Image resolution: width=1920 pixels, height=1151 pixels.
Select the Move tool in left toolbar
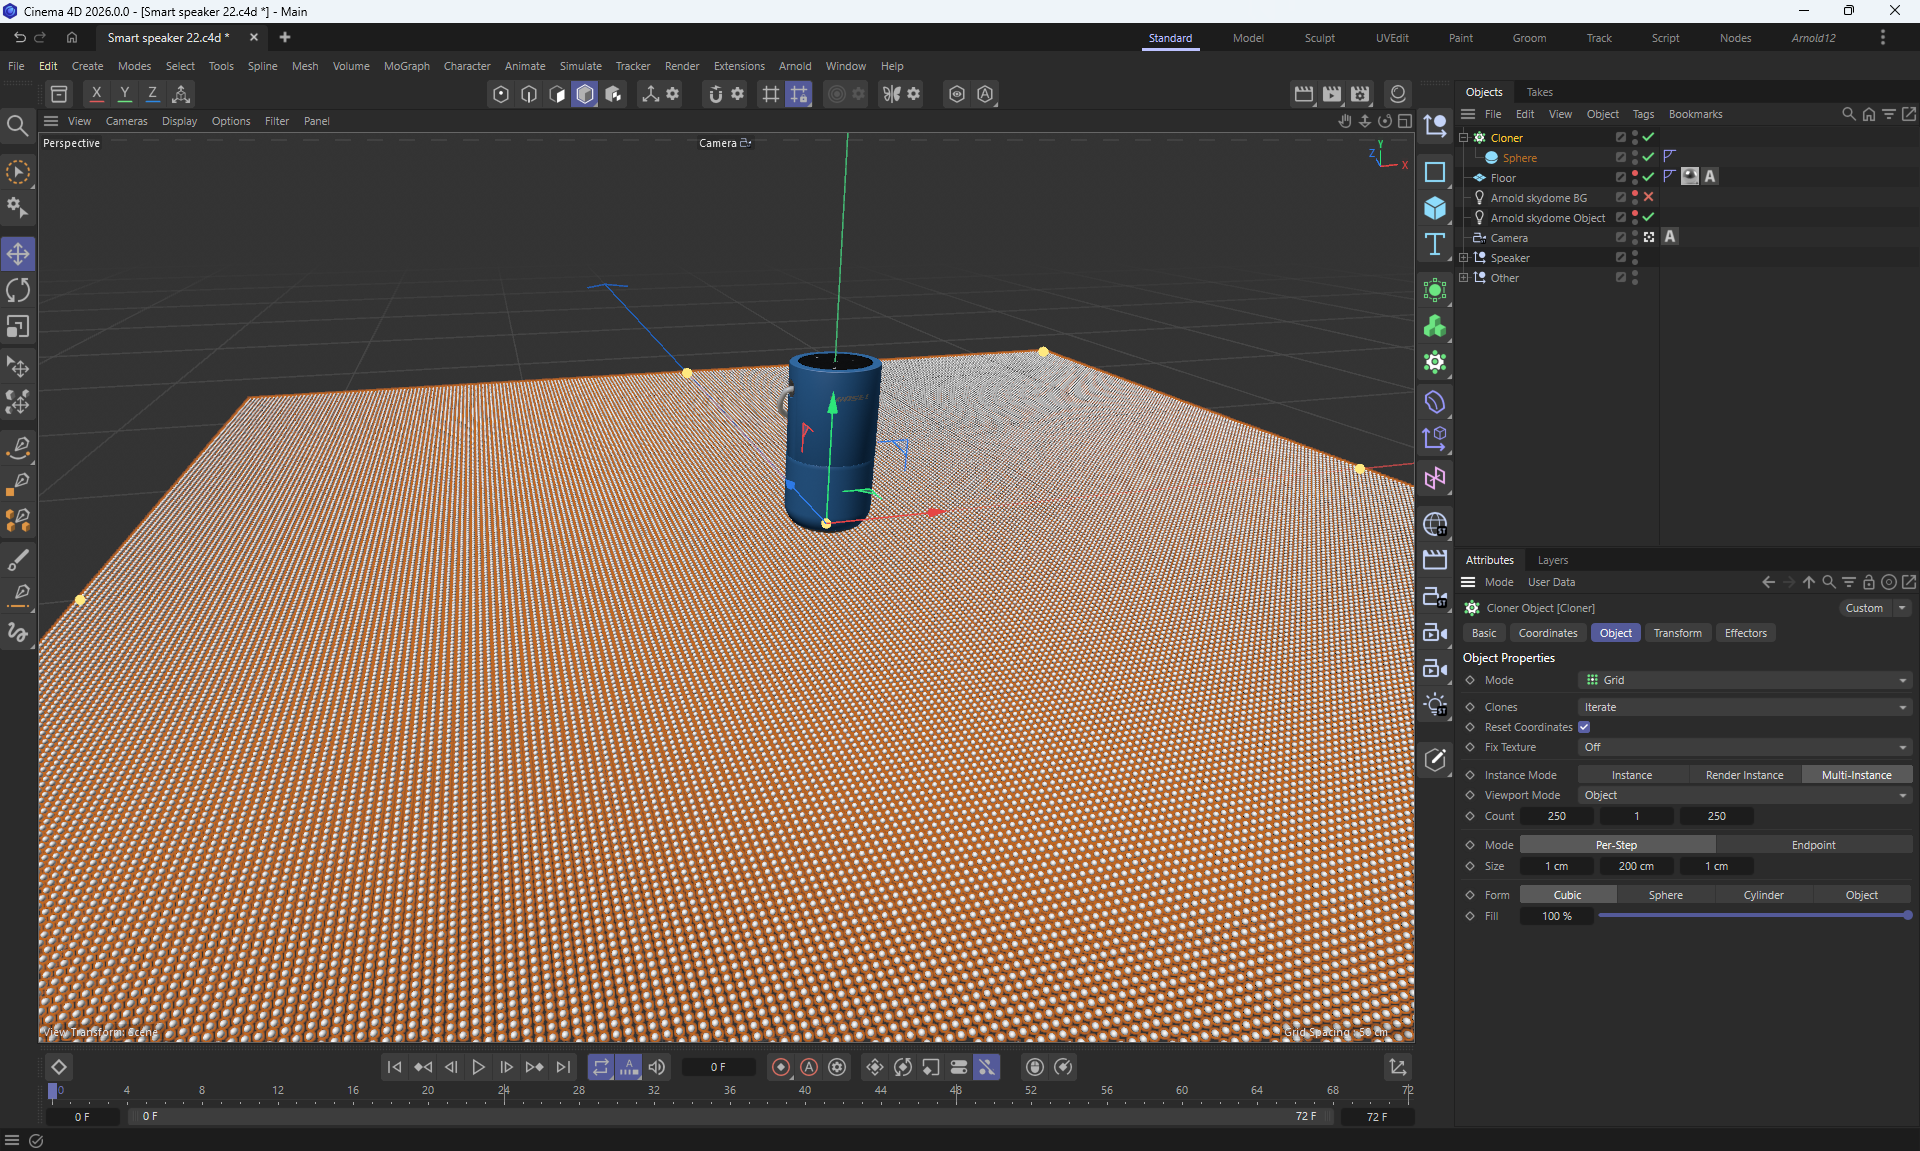pyautogui.click(x=18, y=254)
